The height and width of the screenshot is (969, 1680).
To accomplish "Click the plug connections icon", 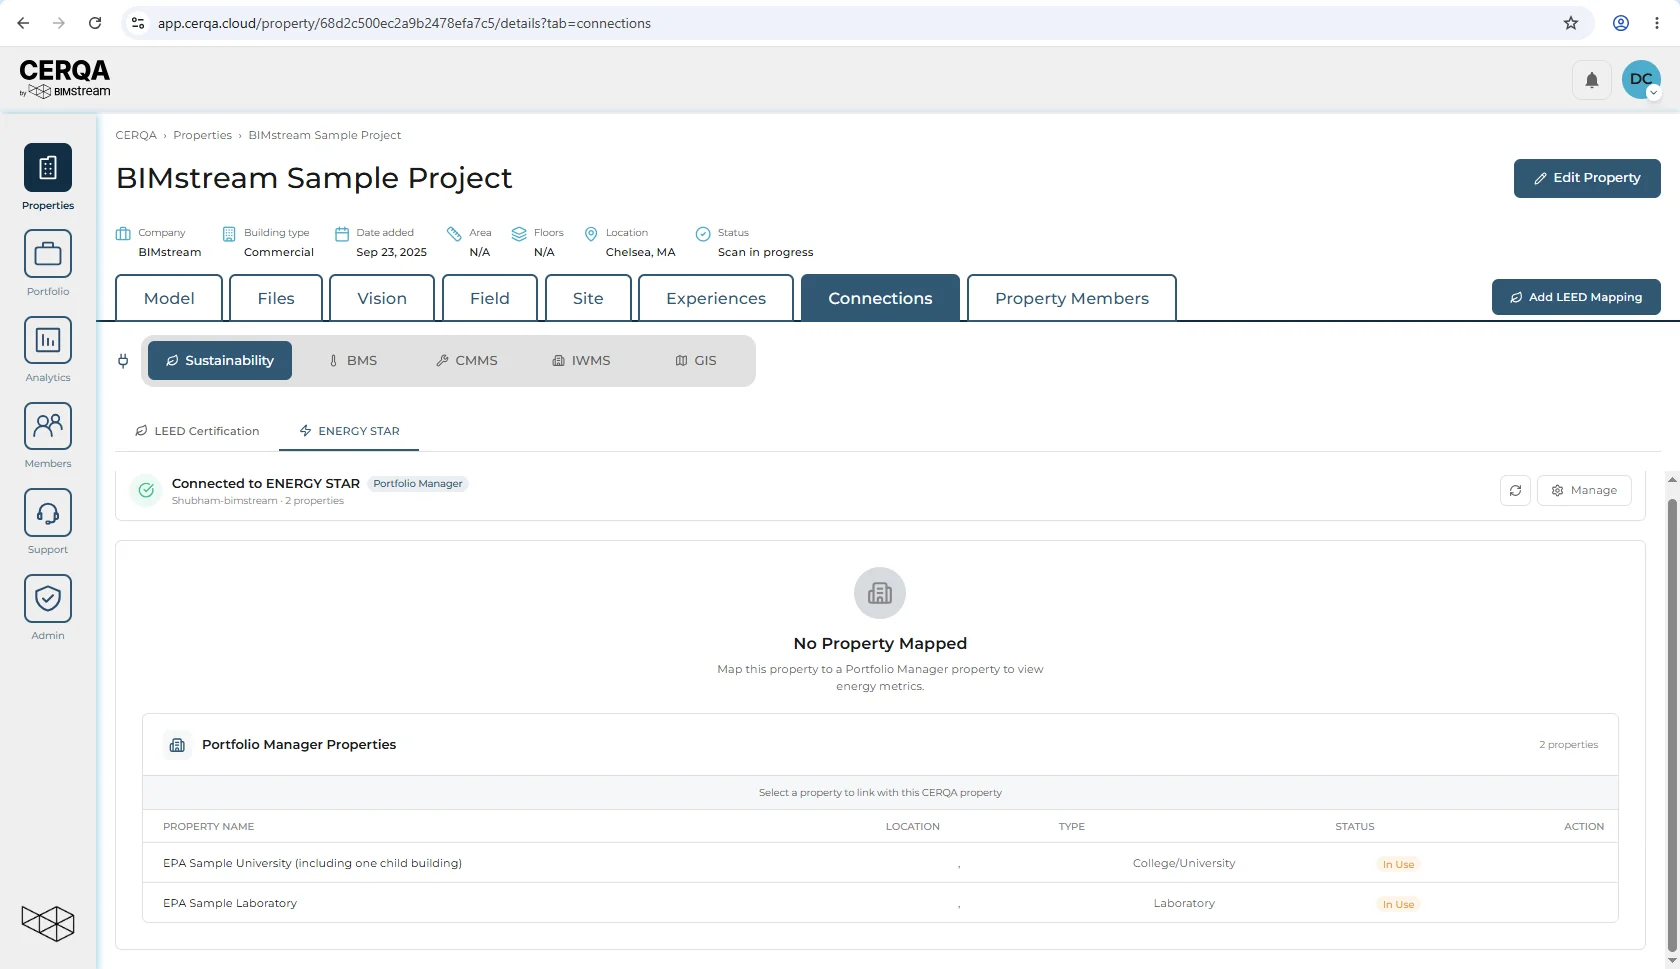I will click(123, 361).
